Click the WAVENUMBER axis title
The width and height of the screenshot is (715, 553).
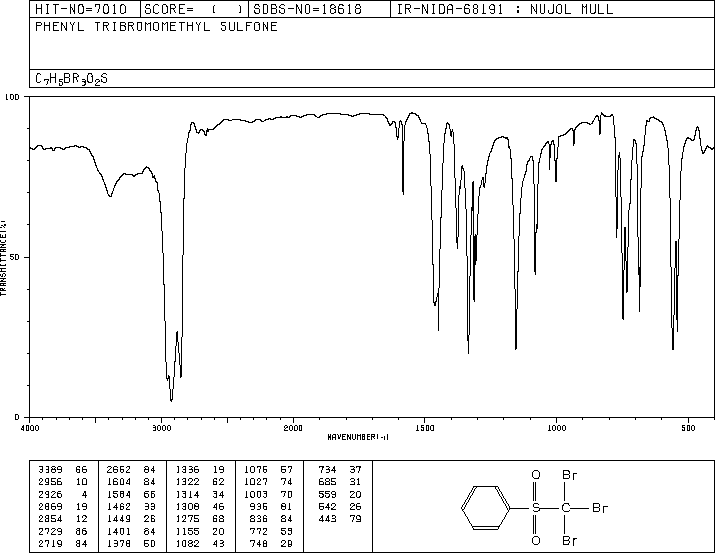click(358, 437)
